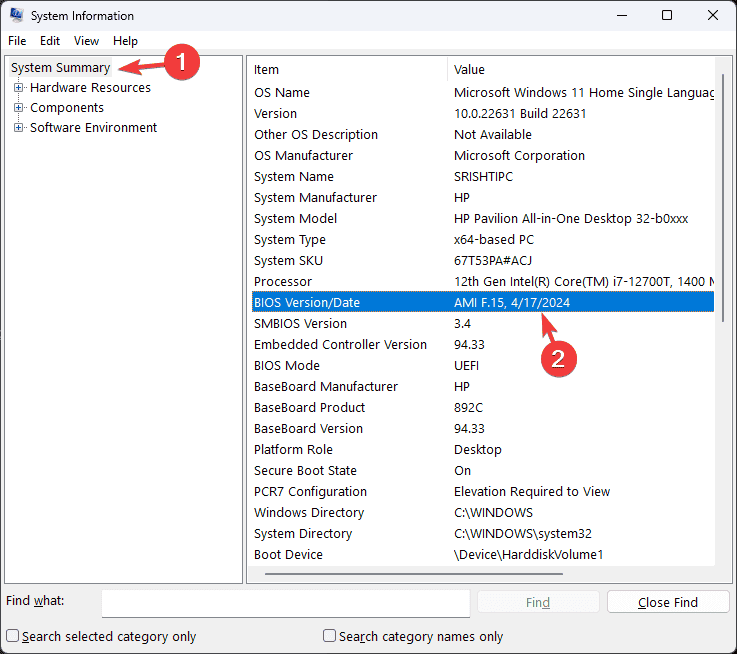
Task: Click the value HP Pavilion All-in-One Desktop 32-b0xxx
Action: 571,219
